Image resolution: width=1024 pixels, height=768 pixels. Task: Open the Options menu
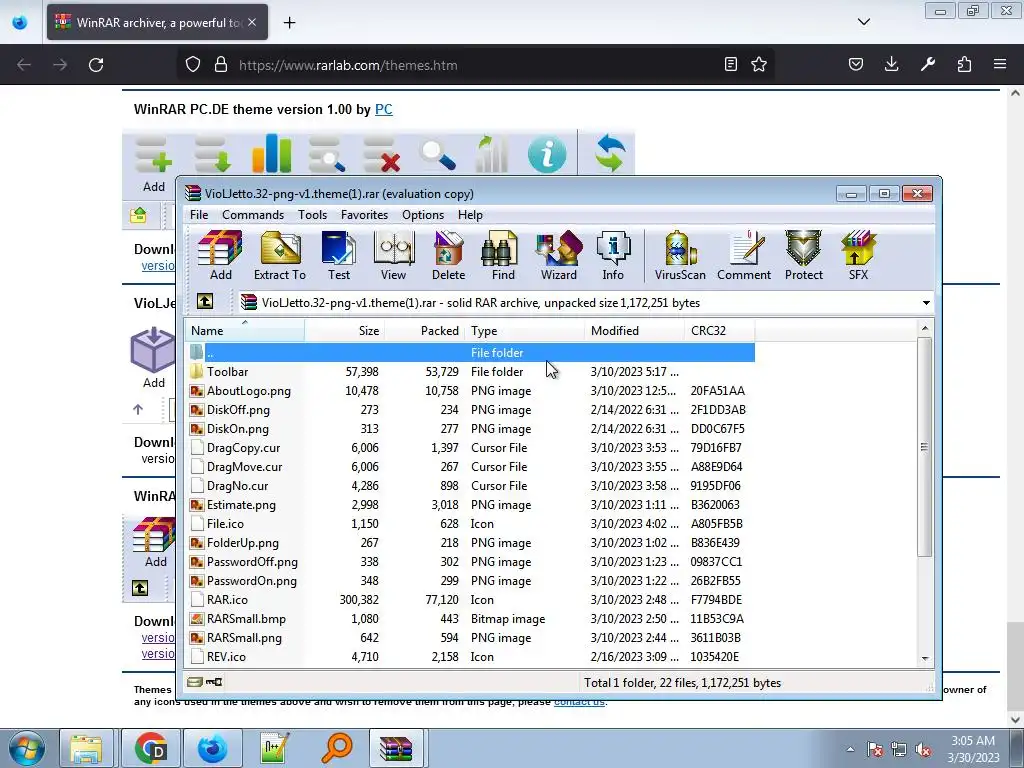(x=423, y=215)
